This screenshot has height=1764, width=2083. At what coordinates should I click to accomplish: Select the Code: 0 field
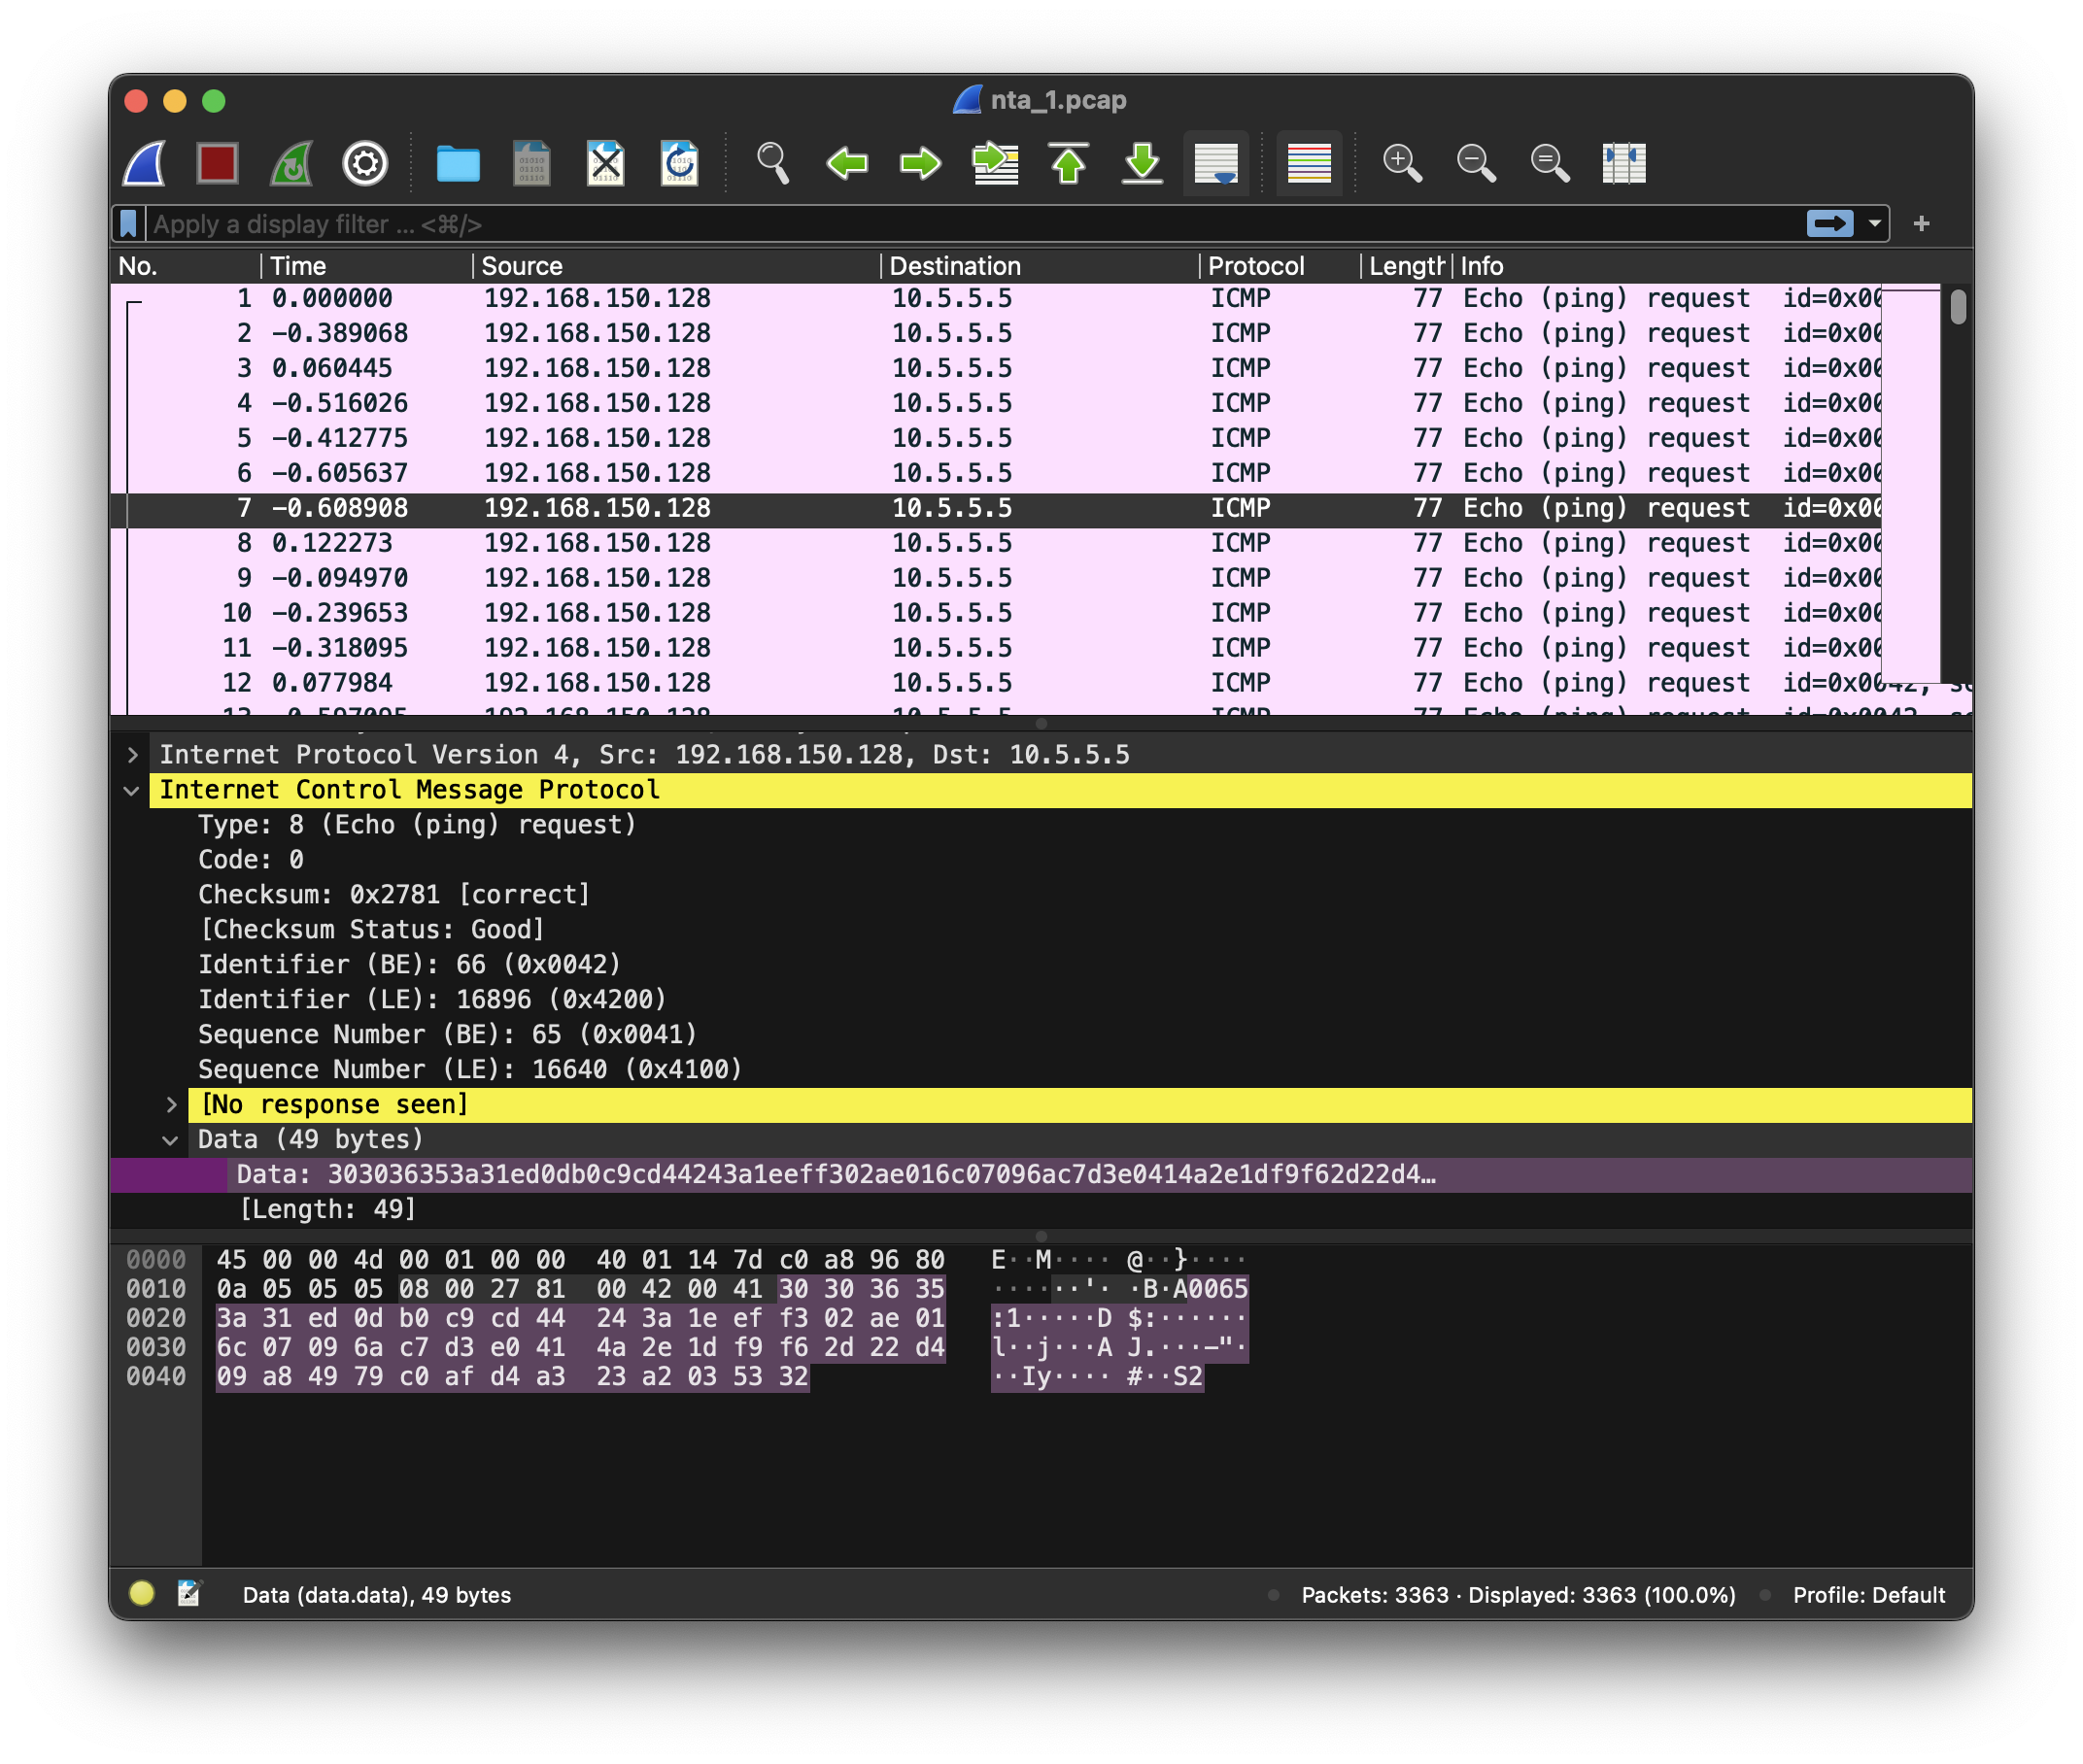[251, 860]
